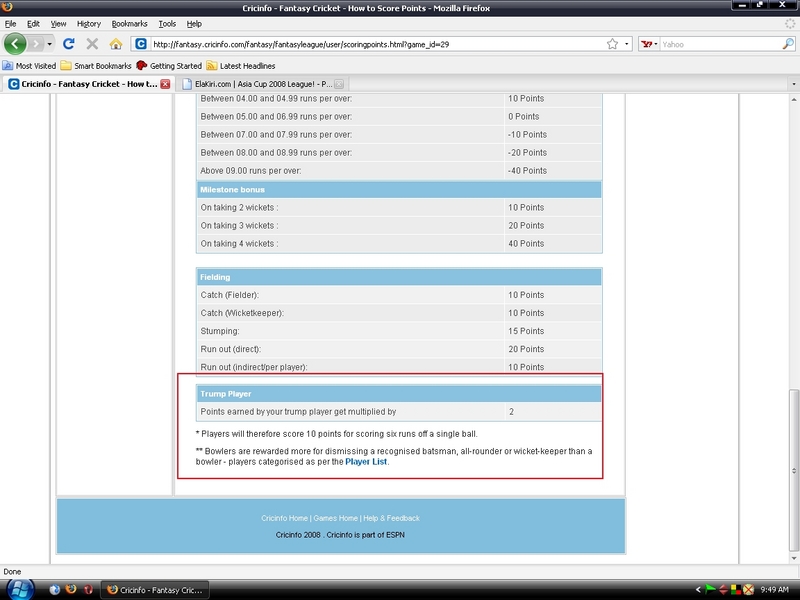
Task: Click the 'Run out (direct):' row label
Action: tap(231, 349)
